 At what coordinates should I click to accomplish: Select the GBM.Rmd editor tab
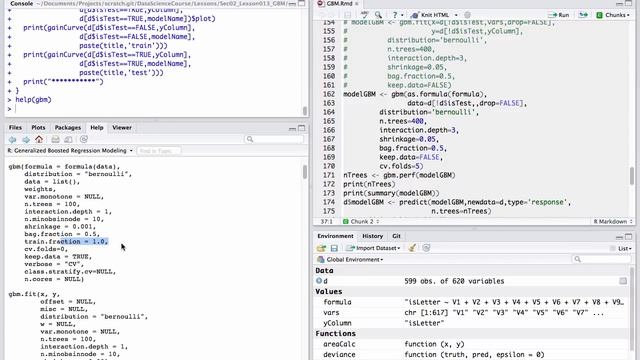click(340, 4)
